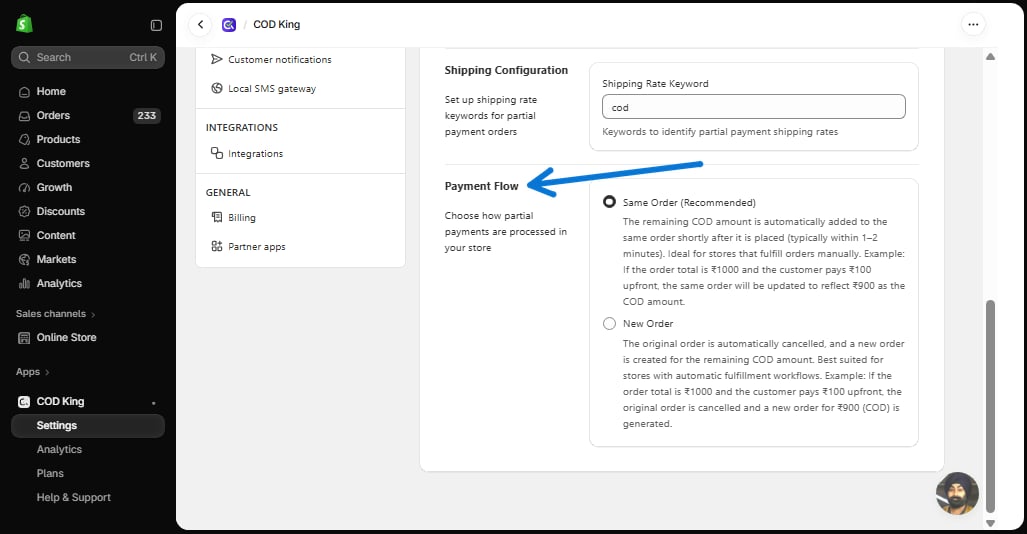Click the Orders inbox icon
Viewport: 1027px width, 534px height.
(24, 116)
